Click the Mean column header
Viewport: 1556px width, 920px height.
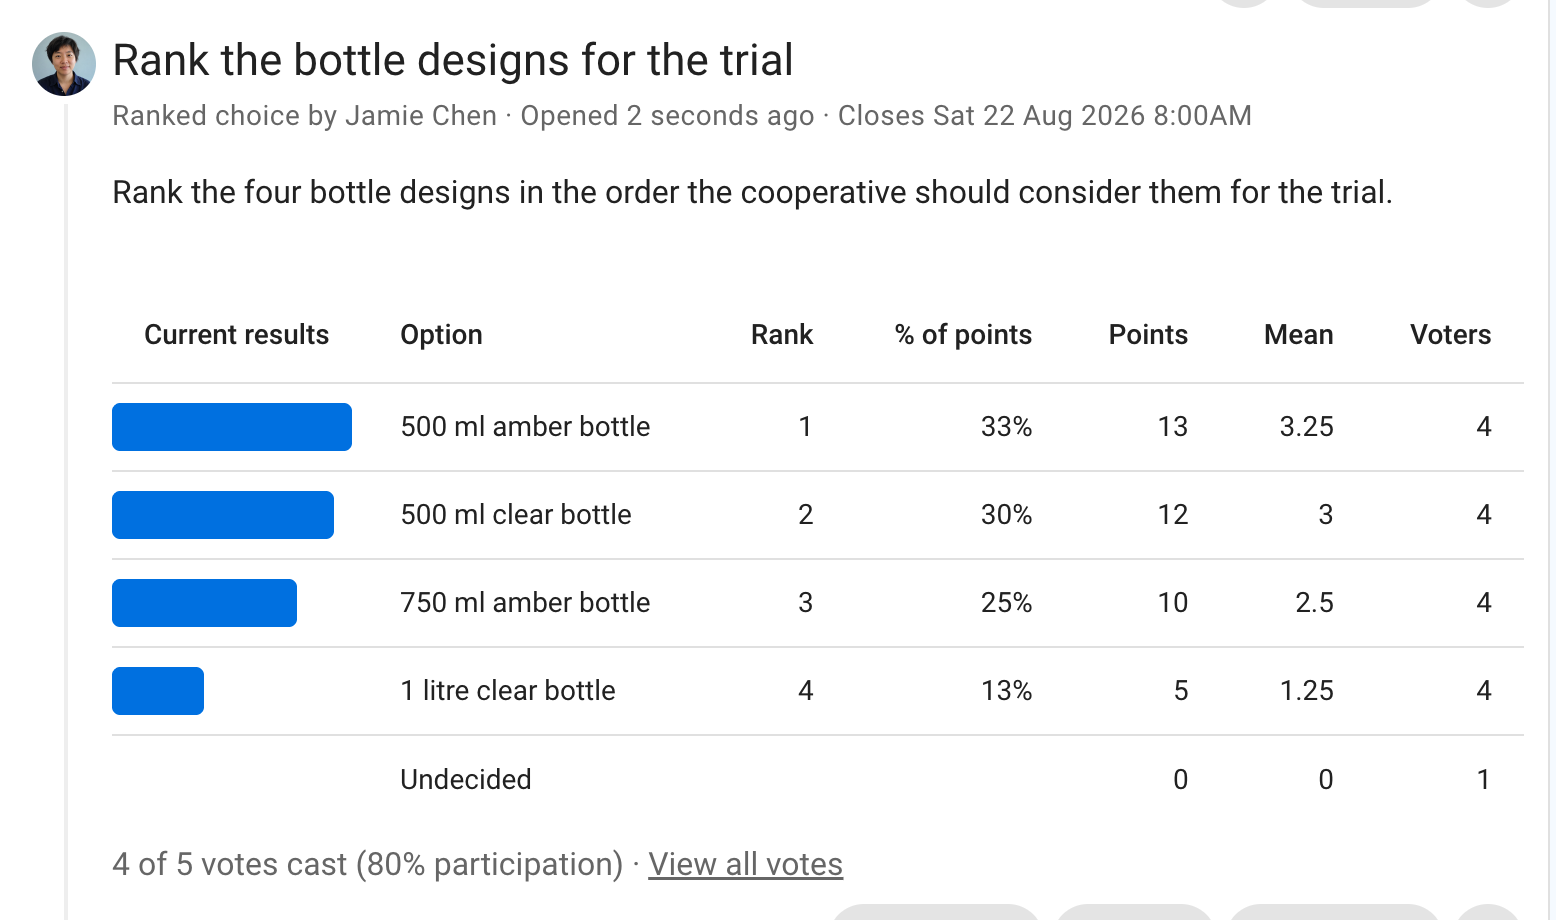tap(1298, 335)
